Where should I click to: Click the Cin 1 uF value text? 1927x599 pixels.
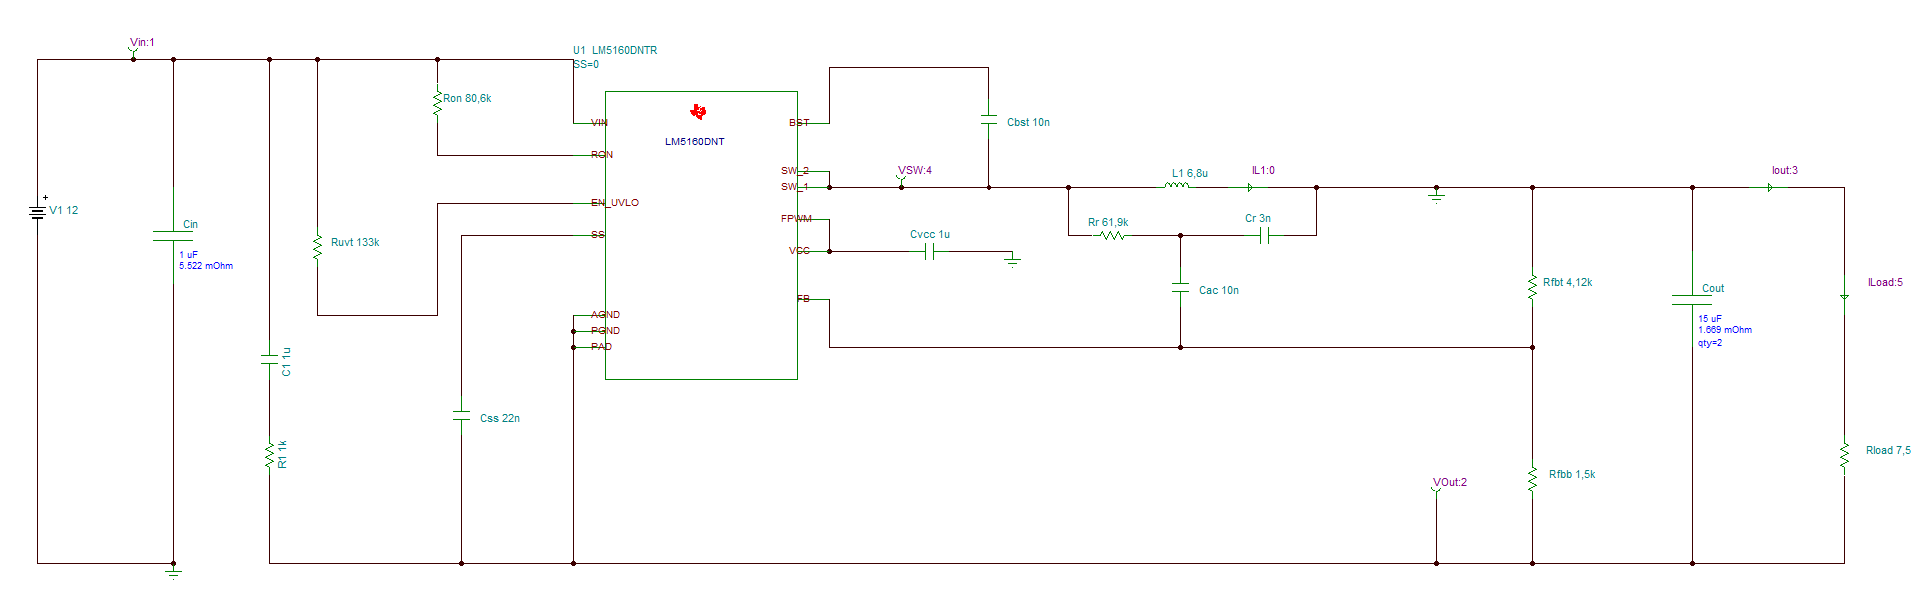pos(188,255)
